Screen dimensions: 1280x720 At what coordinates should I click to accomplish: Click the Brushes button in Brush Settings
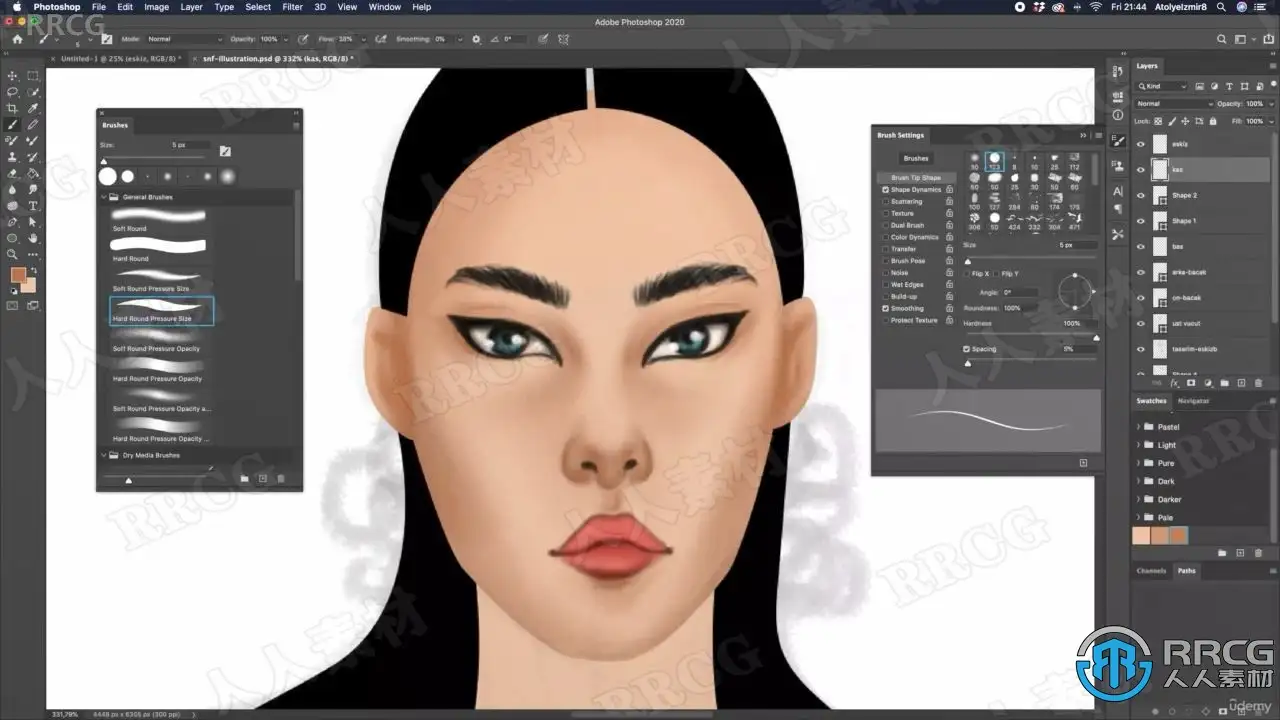pos(916,158)
